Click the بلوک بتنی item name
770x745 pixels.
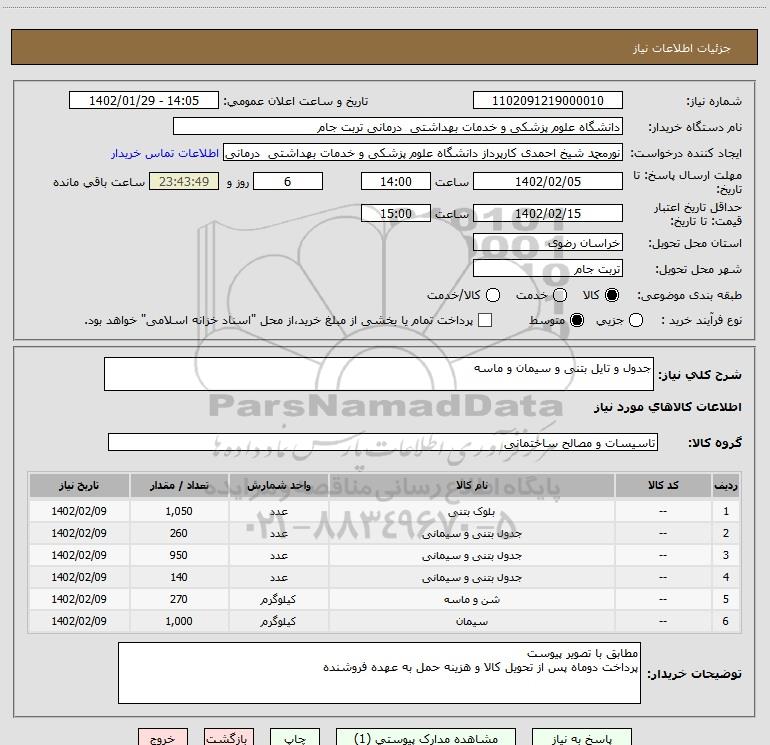(471, 511)
